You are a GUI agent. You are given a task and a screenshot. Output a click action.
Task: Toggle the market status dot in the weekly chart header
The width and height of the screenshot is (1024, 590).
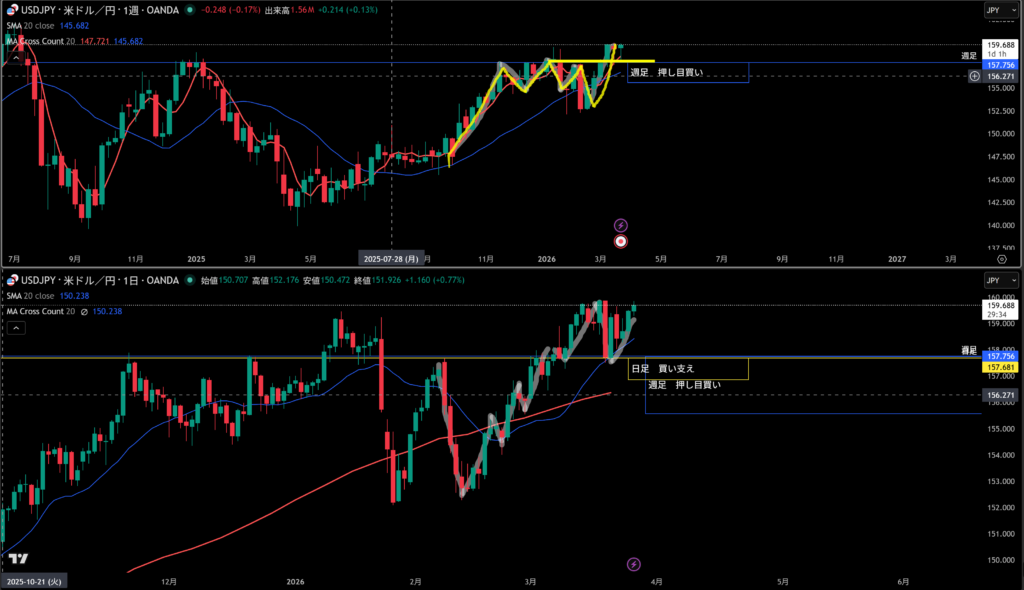[191, 10]
